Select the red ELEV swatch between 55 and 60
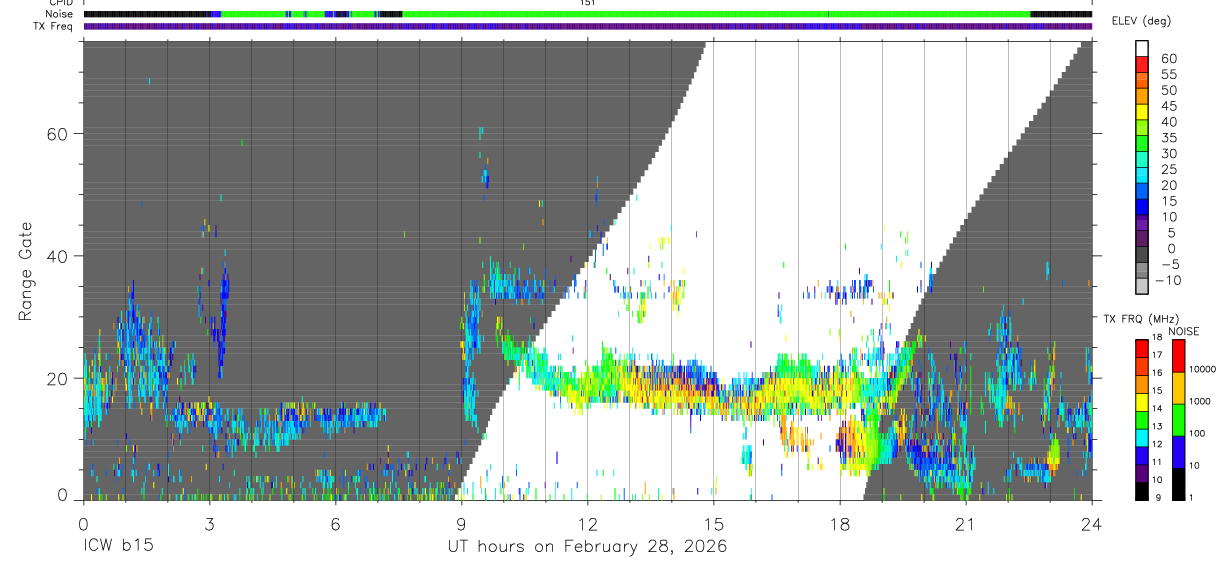1228x567 pixels. click(1142, 65)
